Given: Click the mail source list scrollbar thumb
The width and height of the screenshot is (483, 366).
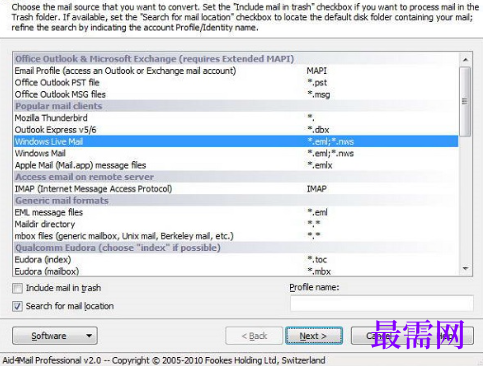Looking at the screenshot, I should 465,101.
